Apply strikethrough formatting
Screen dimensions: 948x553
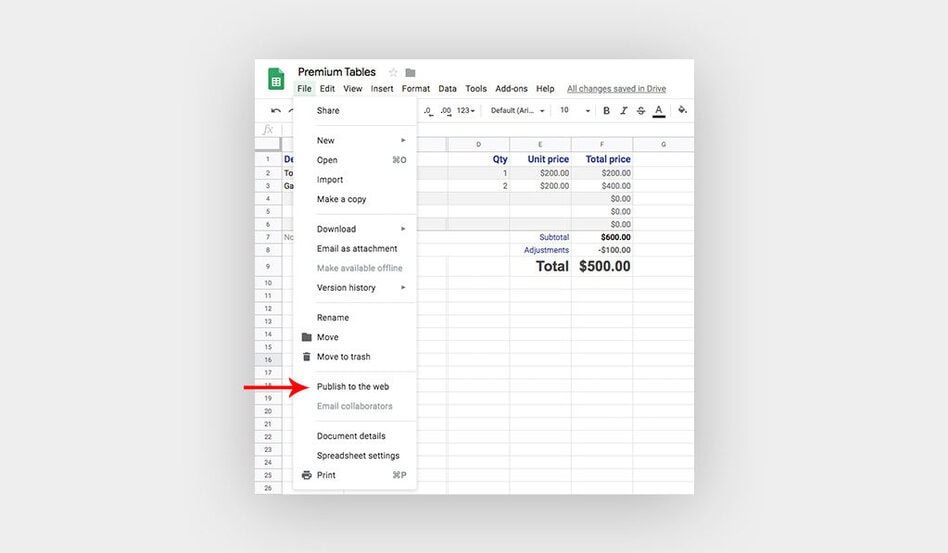640,111
